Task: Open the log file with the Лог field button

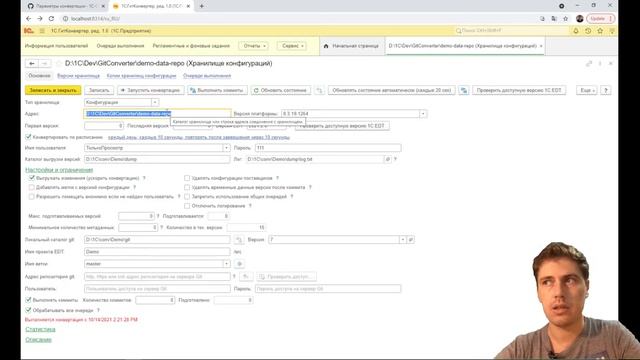Action: (x=388, y=159)
